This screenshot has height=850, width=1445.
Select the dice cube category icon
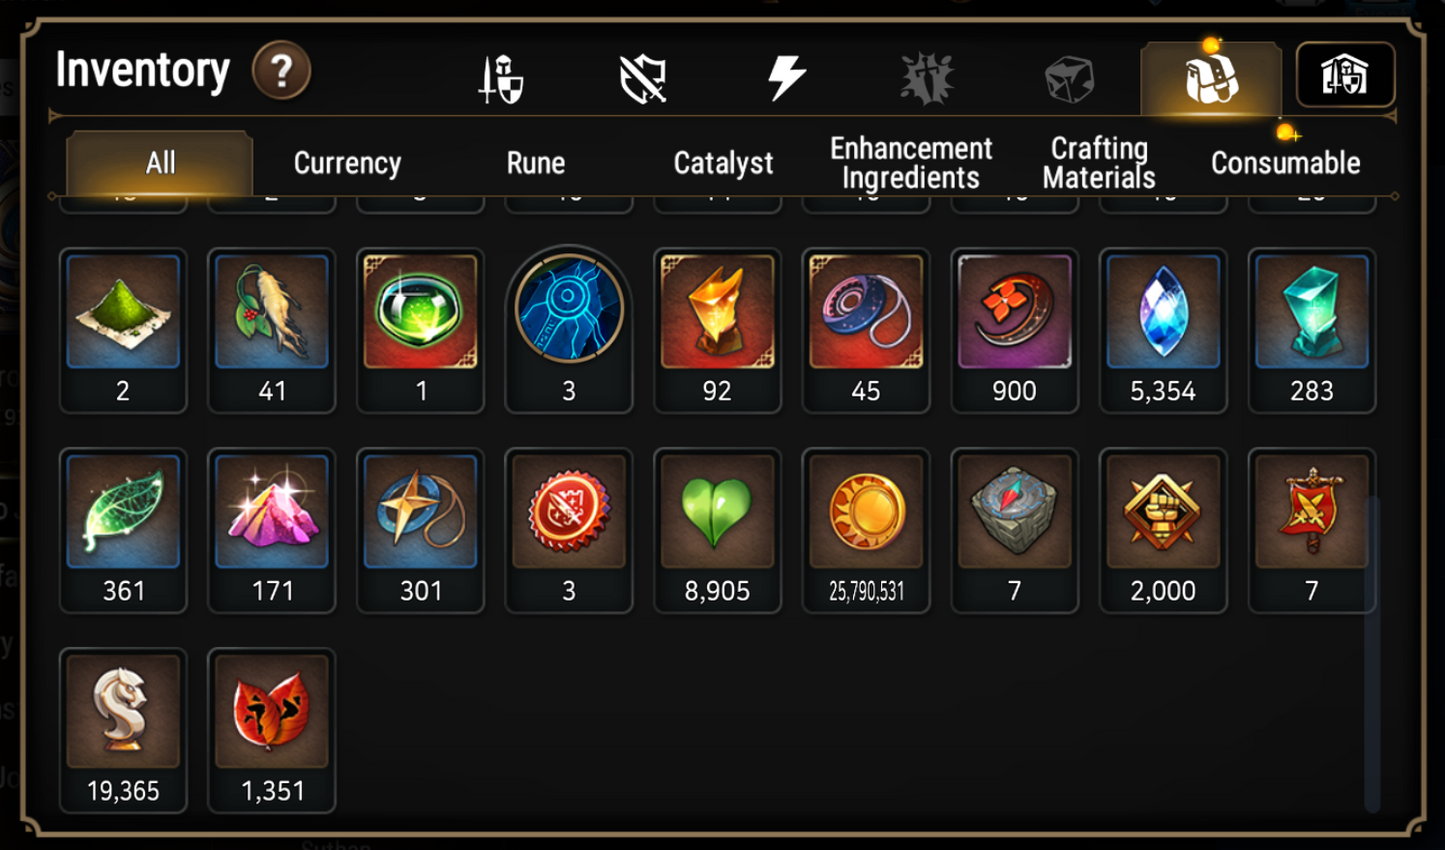pos(1069,80)
